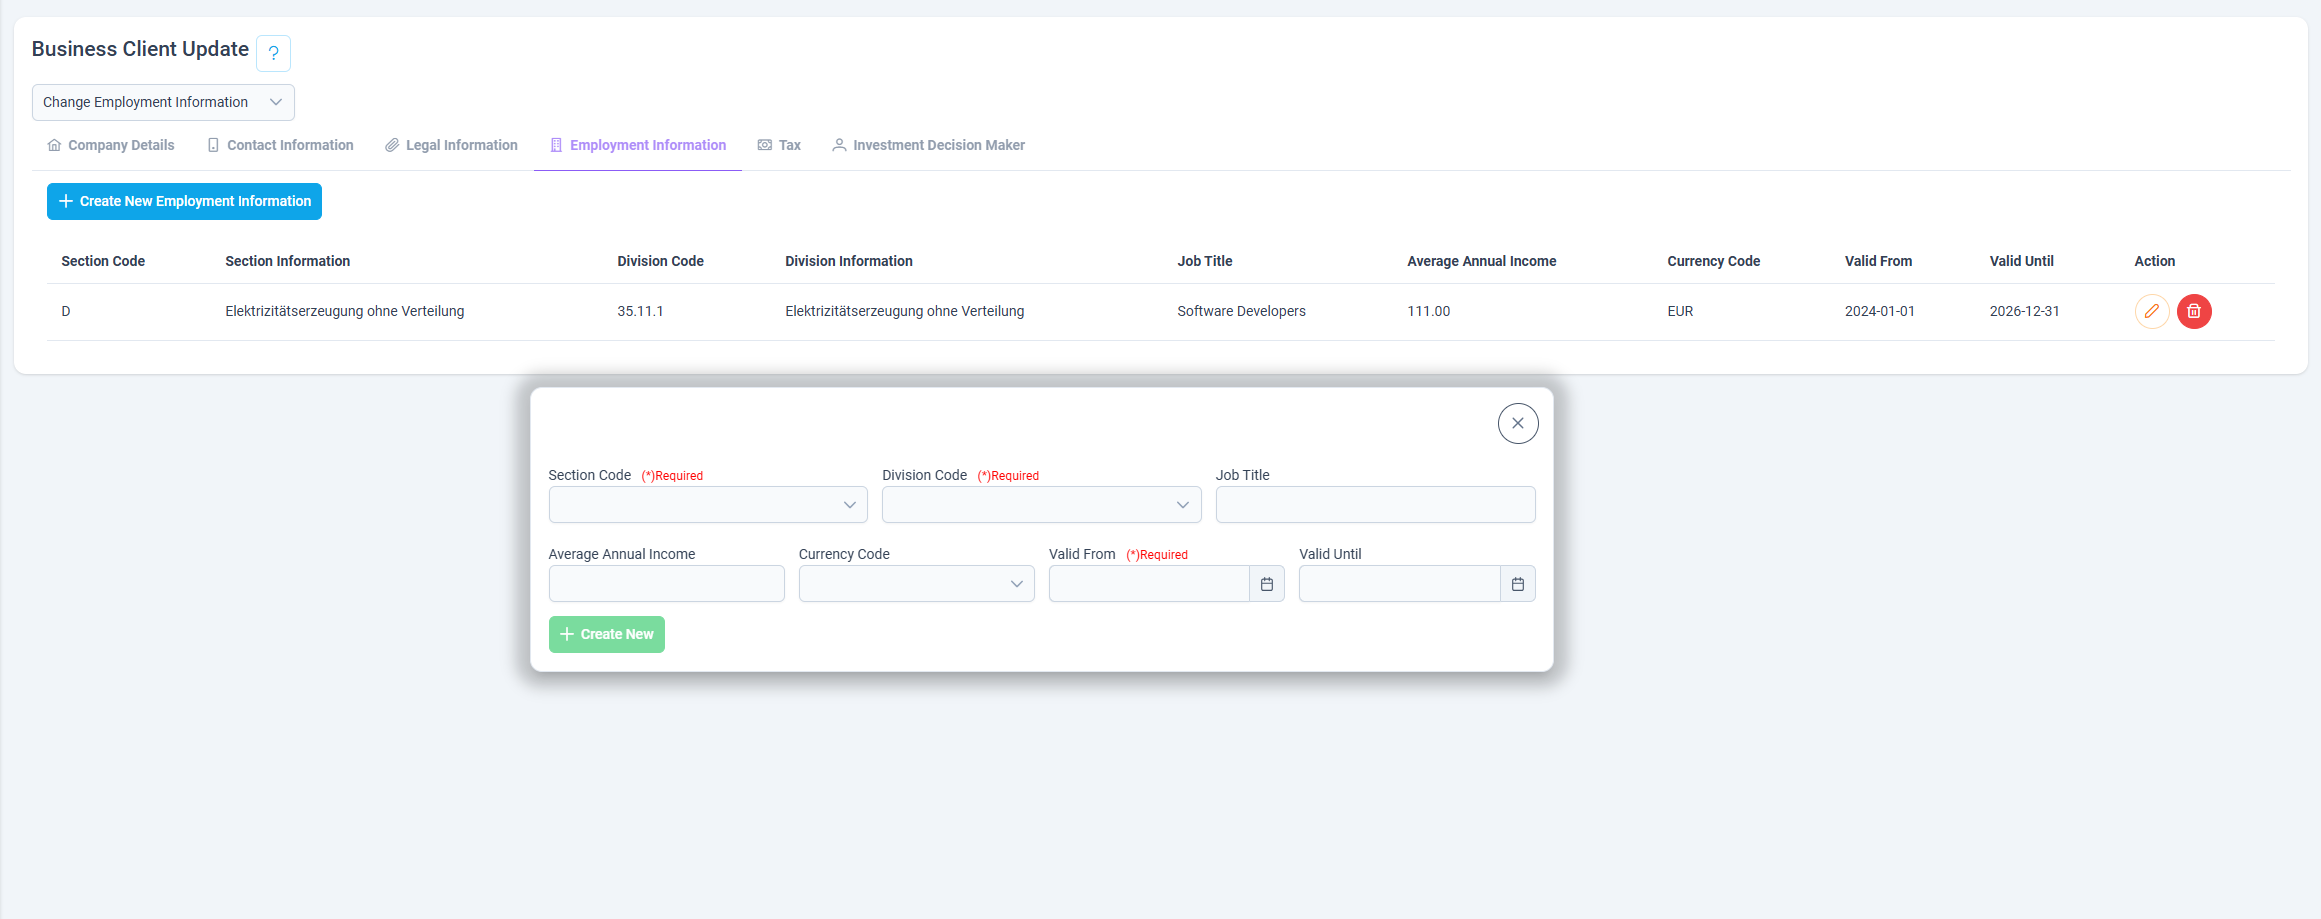Click the 111.00 income cell
Viewport: 2321px width, 919px height.
(1429, 311)
